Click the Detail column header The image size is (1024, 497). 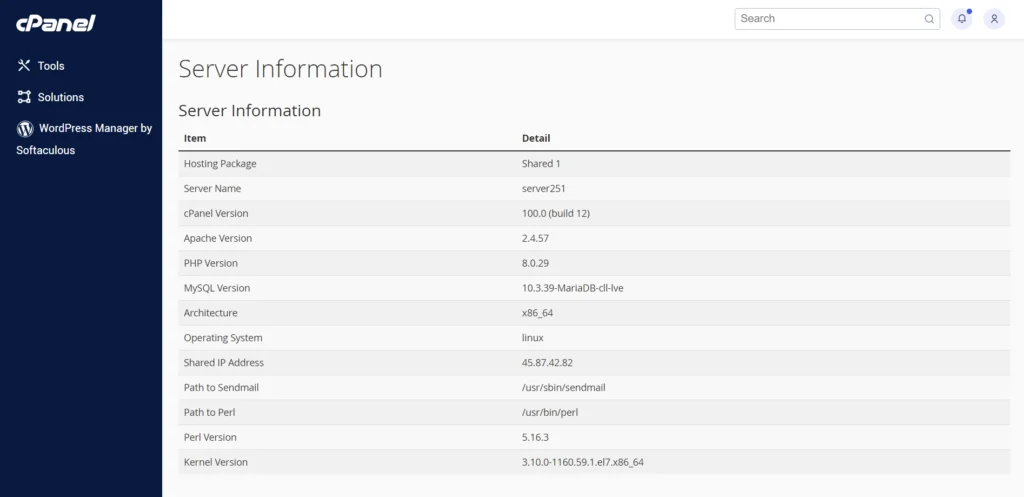536,138
